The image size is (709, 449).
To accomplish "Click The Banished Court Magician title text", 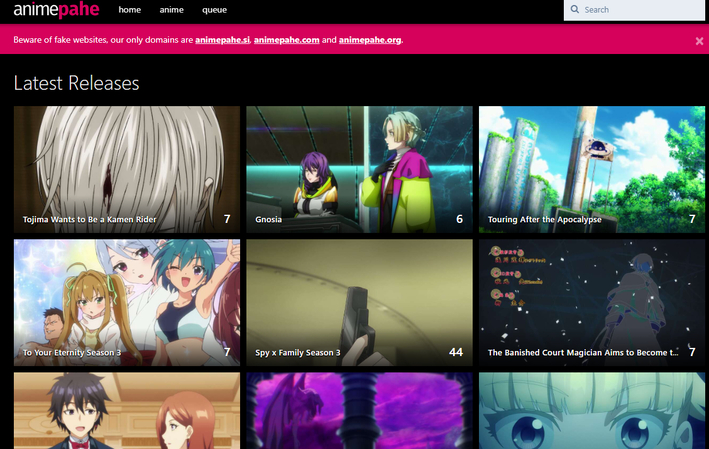I will [583, 353].
